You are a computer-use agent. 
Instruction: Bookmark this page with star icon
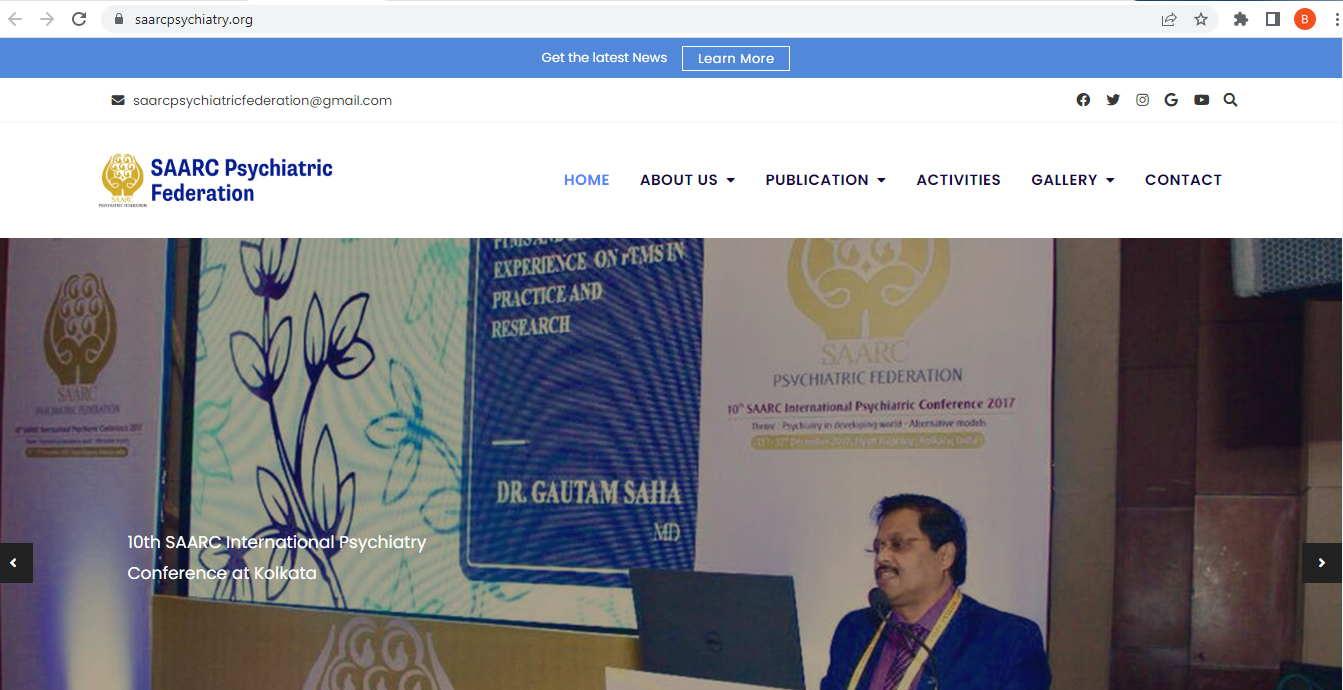click(x=1201, y=19)
